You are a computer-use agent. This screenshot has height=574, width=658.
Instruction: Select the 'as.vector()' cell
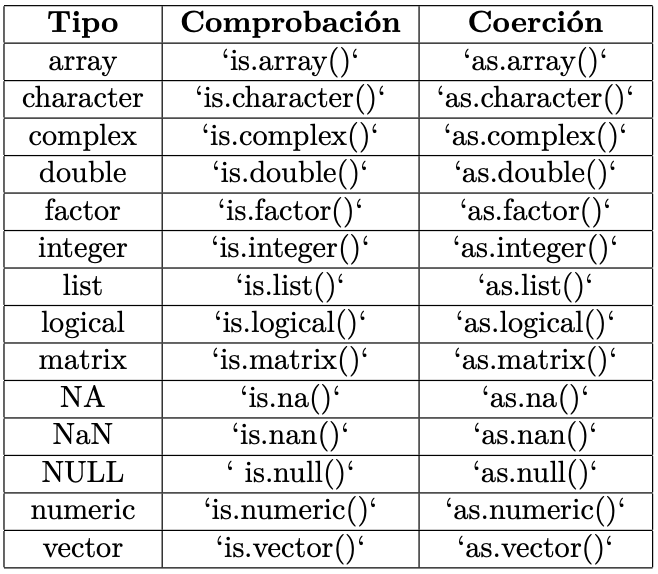pos(535,547)
